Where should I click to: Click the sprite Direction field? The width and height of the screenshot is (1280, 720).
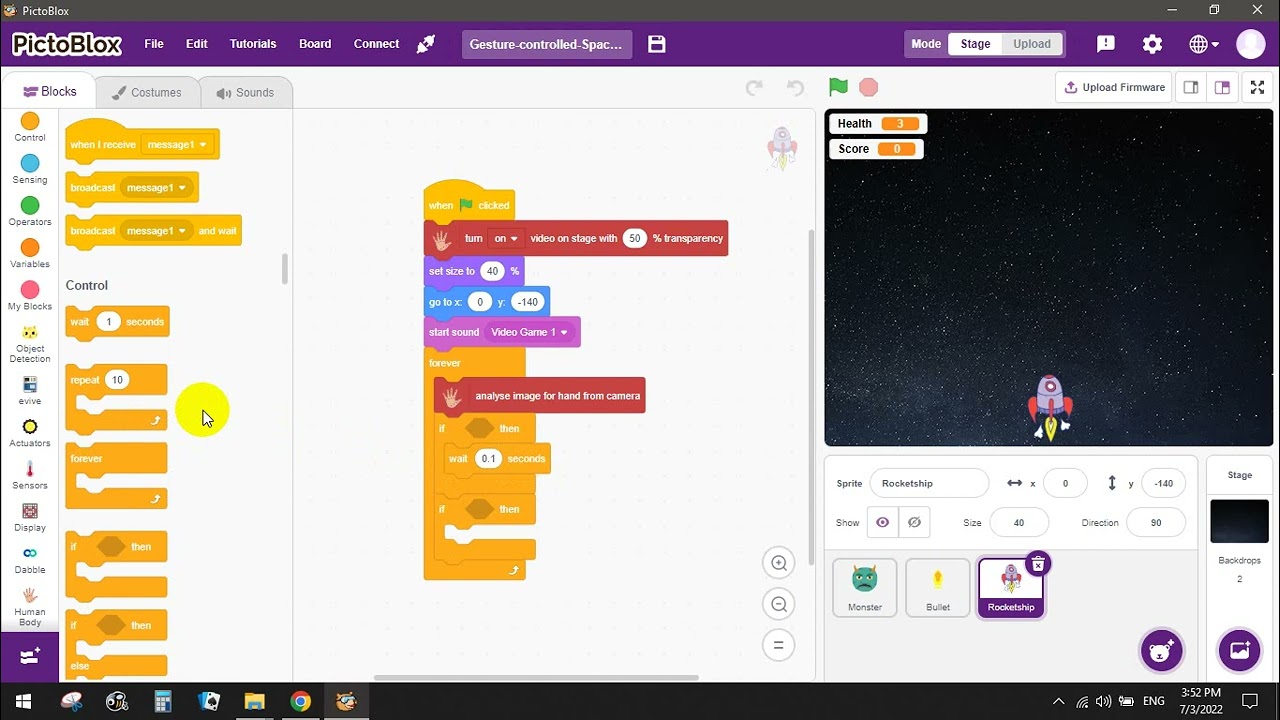coord(1156,522)
